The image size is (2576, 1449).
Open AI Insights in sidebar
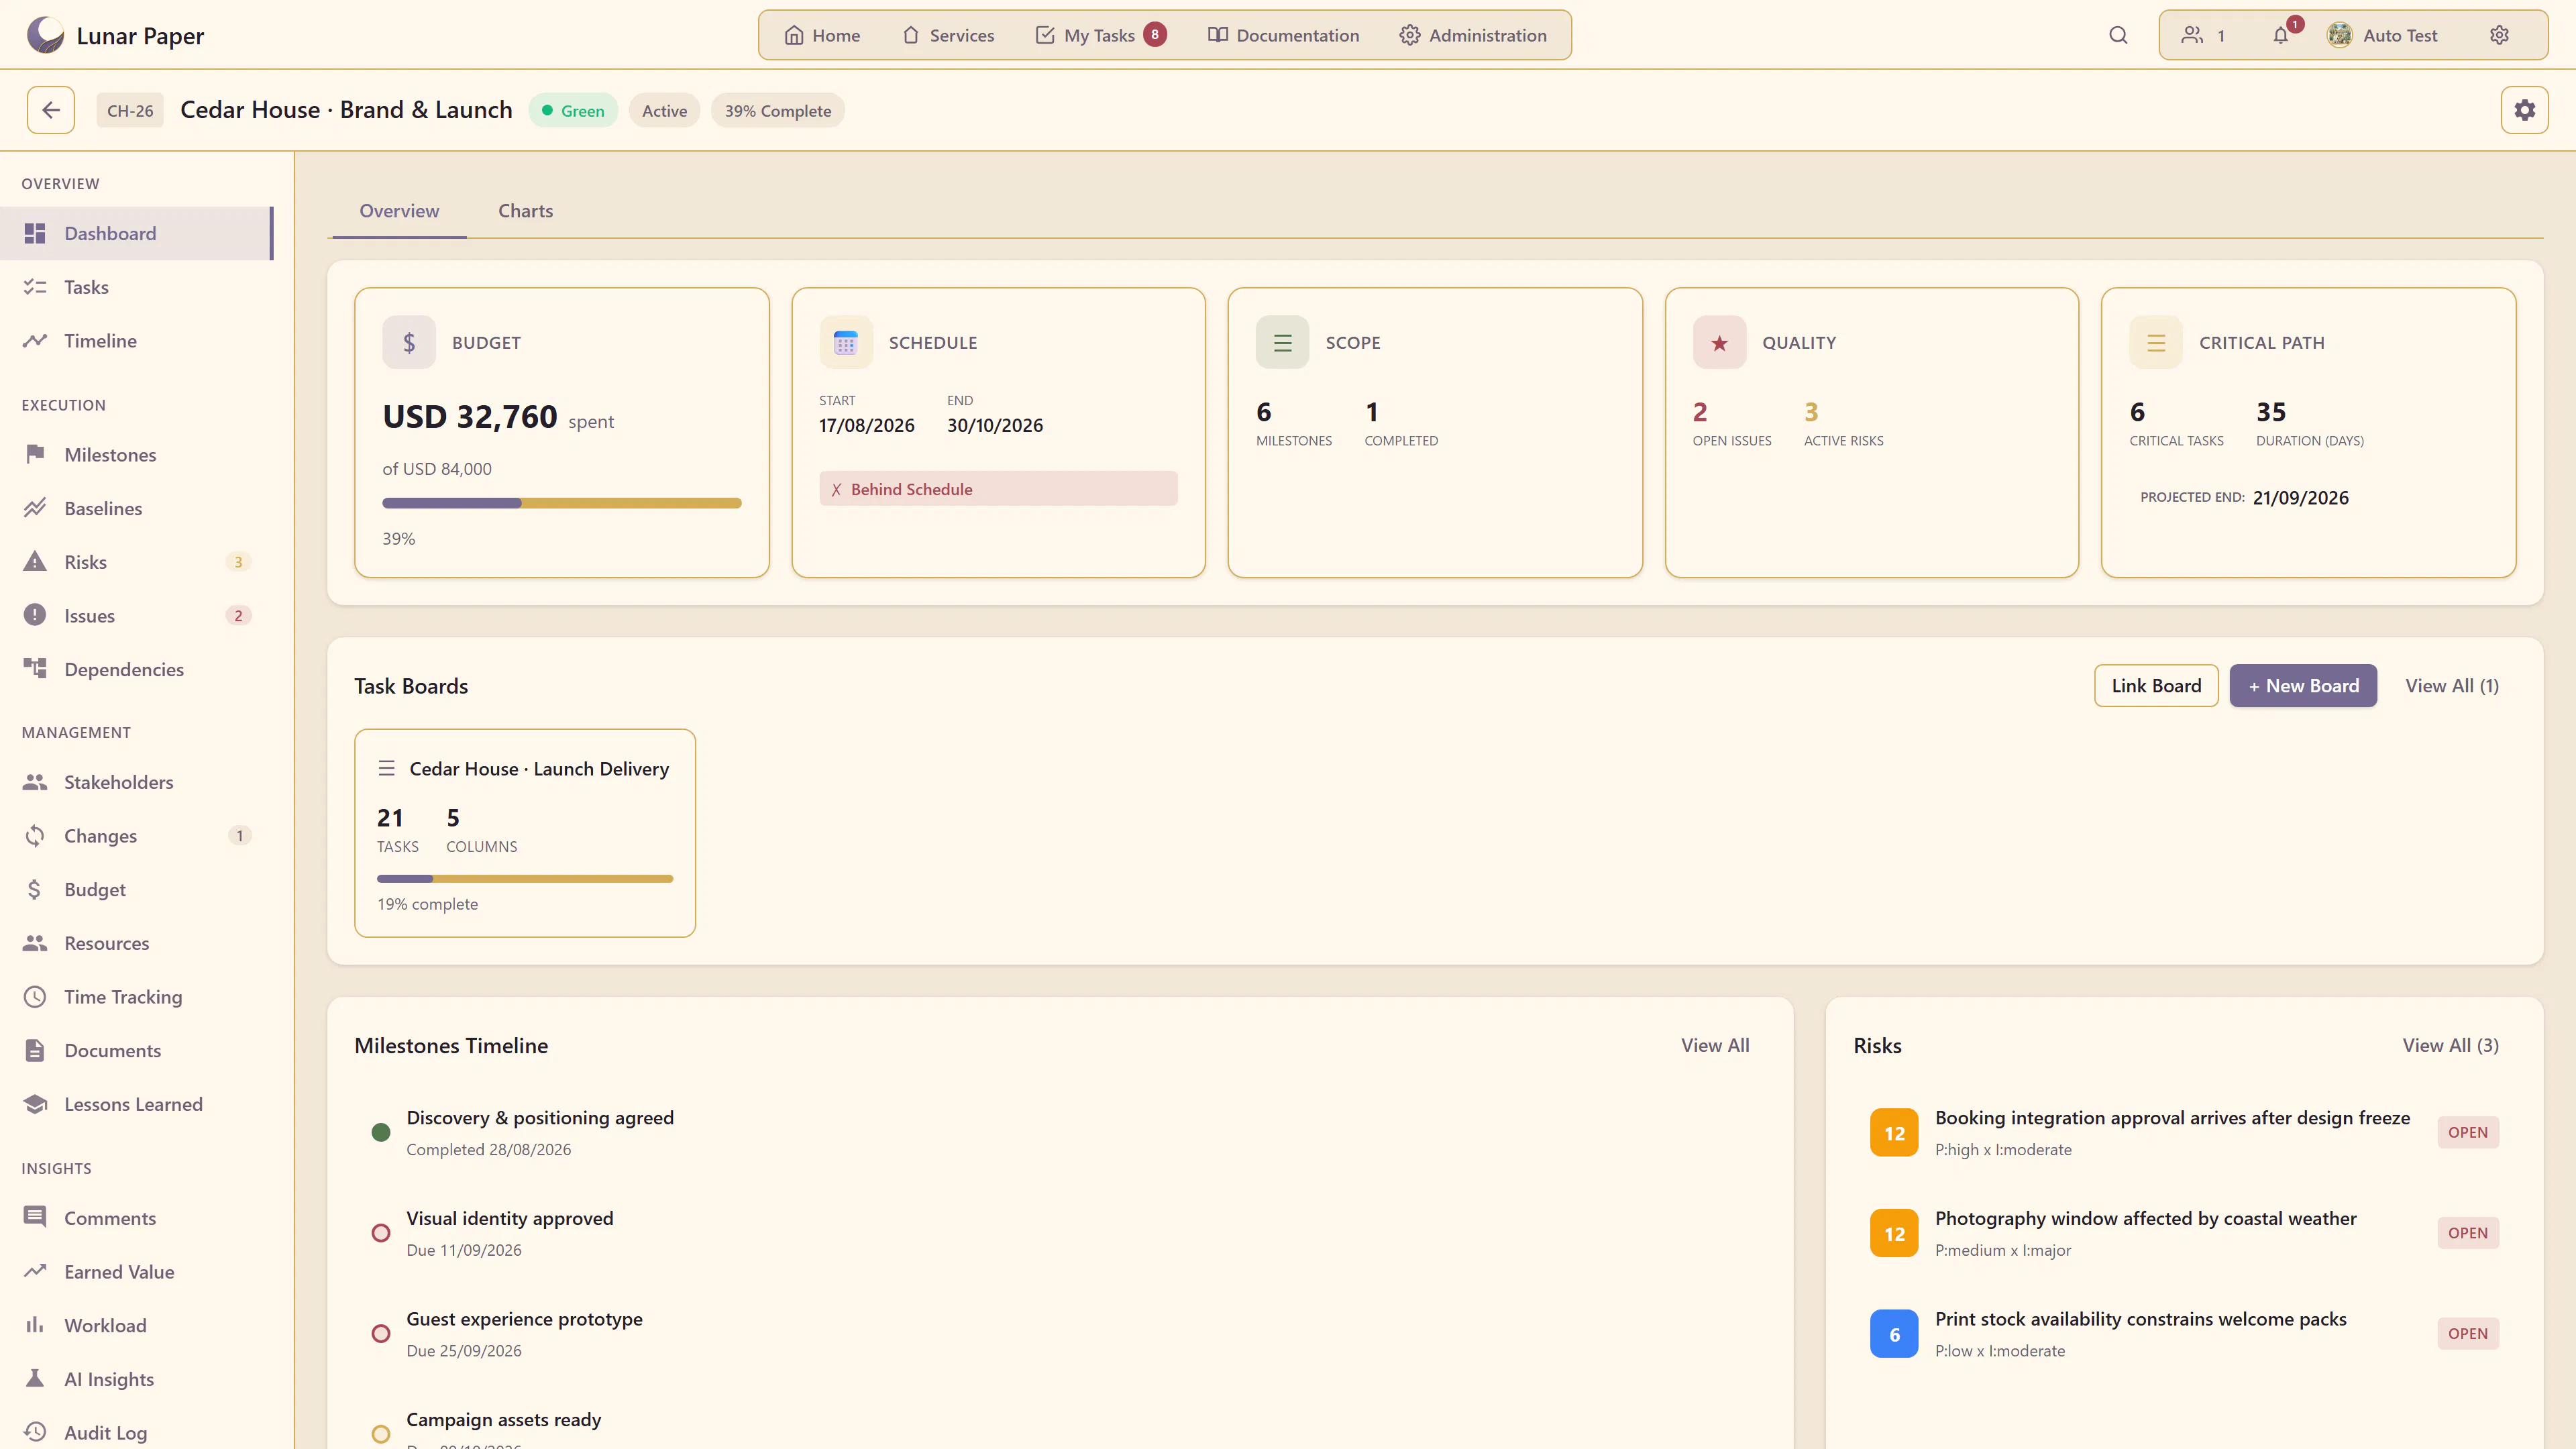136,1379
